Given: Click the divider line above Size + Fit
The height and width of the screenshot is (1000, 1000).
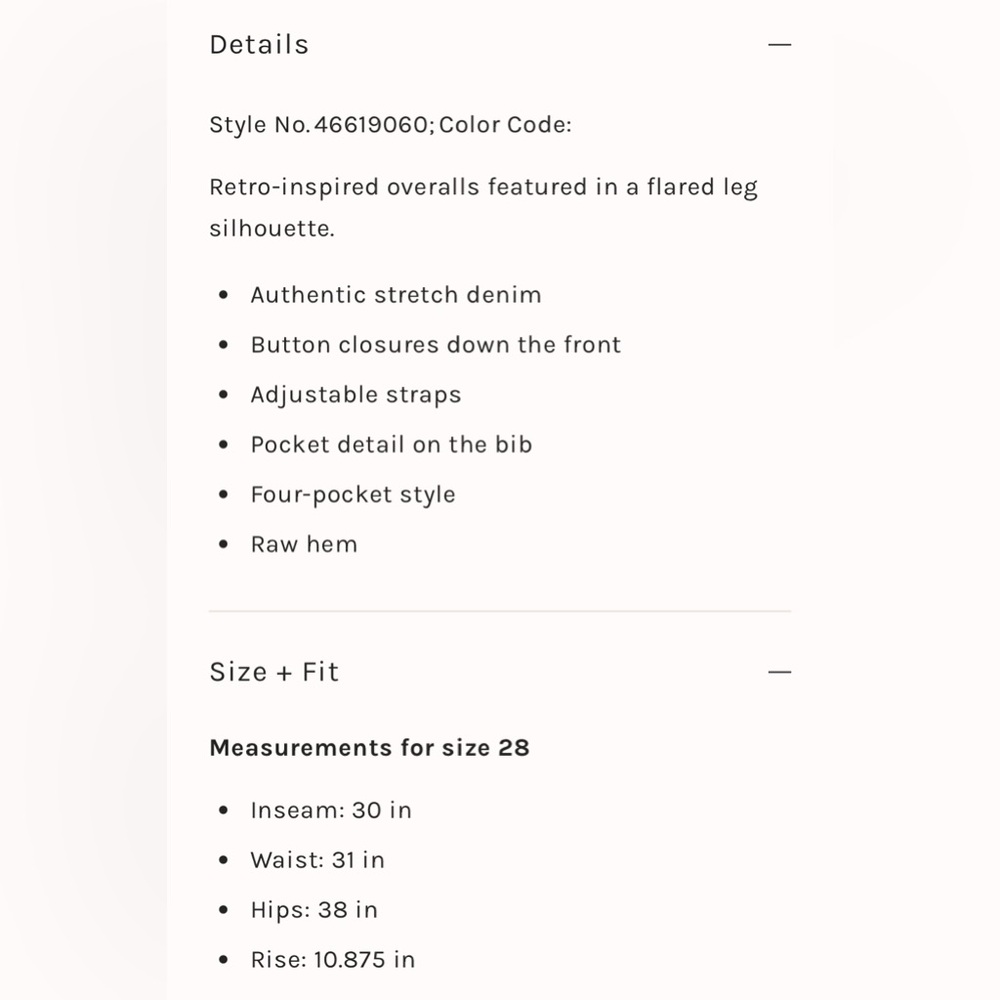Looking at the screenshot, I should pyautogui.click(x=500, y=610).
